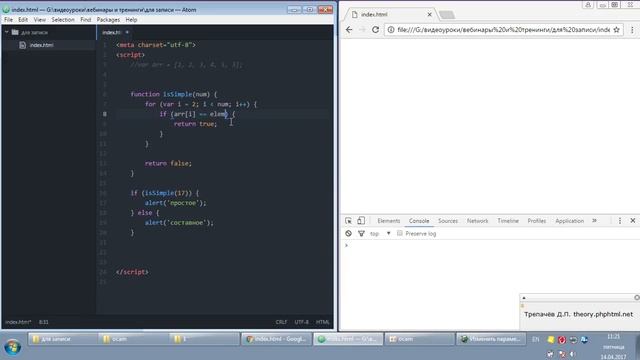Switch to DevTools Console tab
Image resolution: width=640 pixels, height=360 pixels.
click(419, 221)
